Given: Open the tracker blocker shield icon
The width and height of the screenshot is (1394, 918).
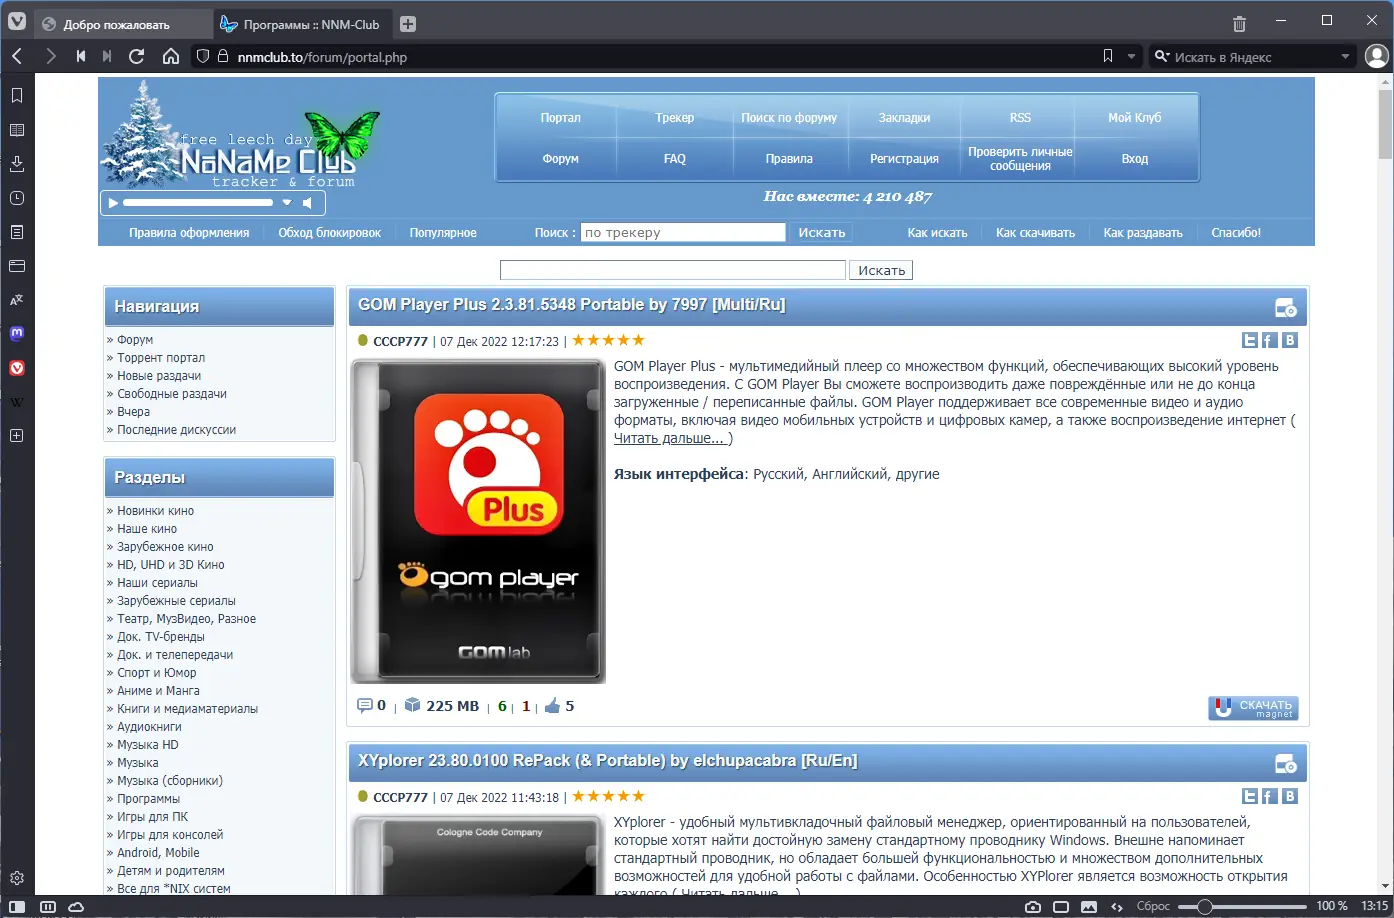Looking at the screenshot, I should click(x=203, y=56).
